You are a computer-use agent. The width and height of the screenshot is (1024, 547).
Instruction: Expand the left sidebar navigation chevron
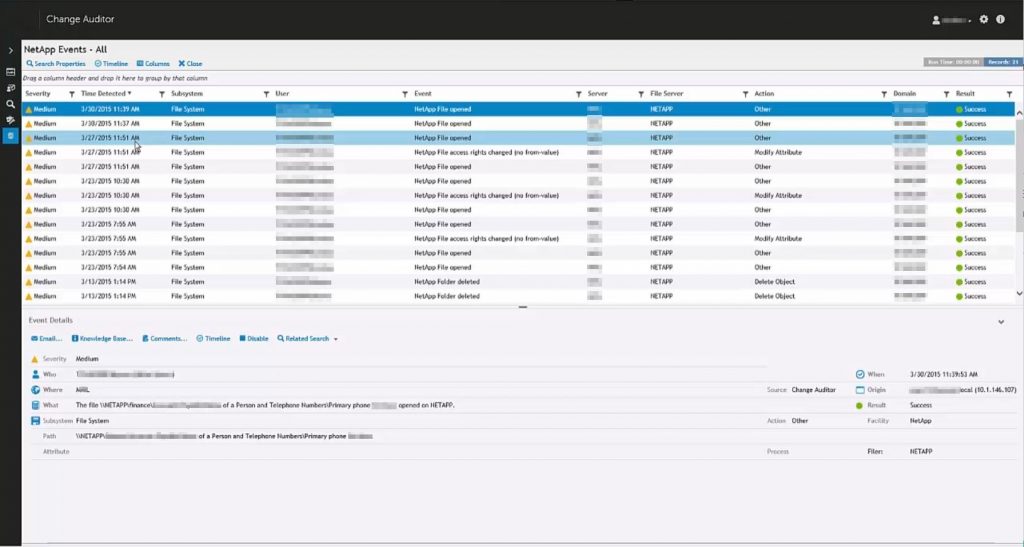coord(10,50)
